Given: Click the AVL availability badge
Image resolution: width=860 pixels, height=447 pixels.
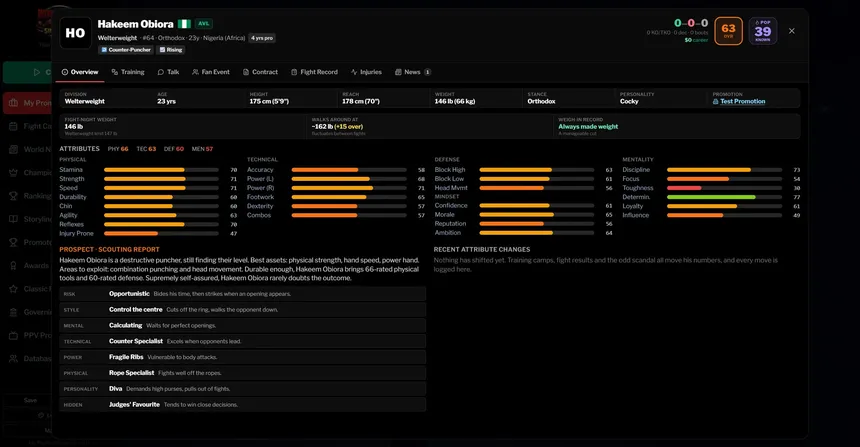Looking at the screenshot, I should click(203, 24).
